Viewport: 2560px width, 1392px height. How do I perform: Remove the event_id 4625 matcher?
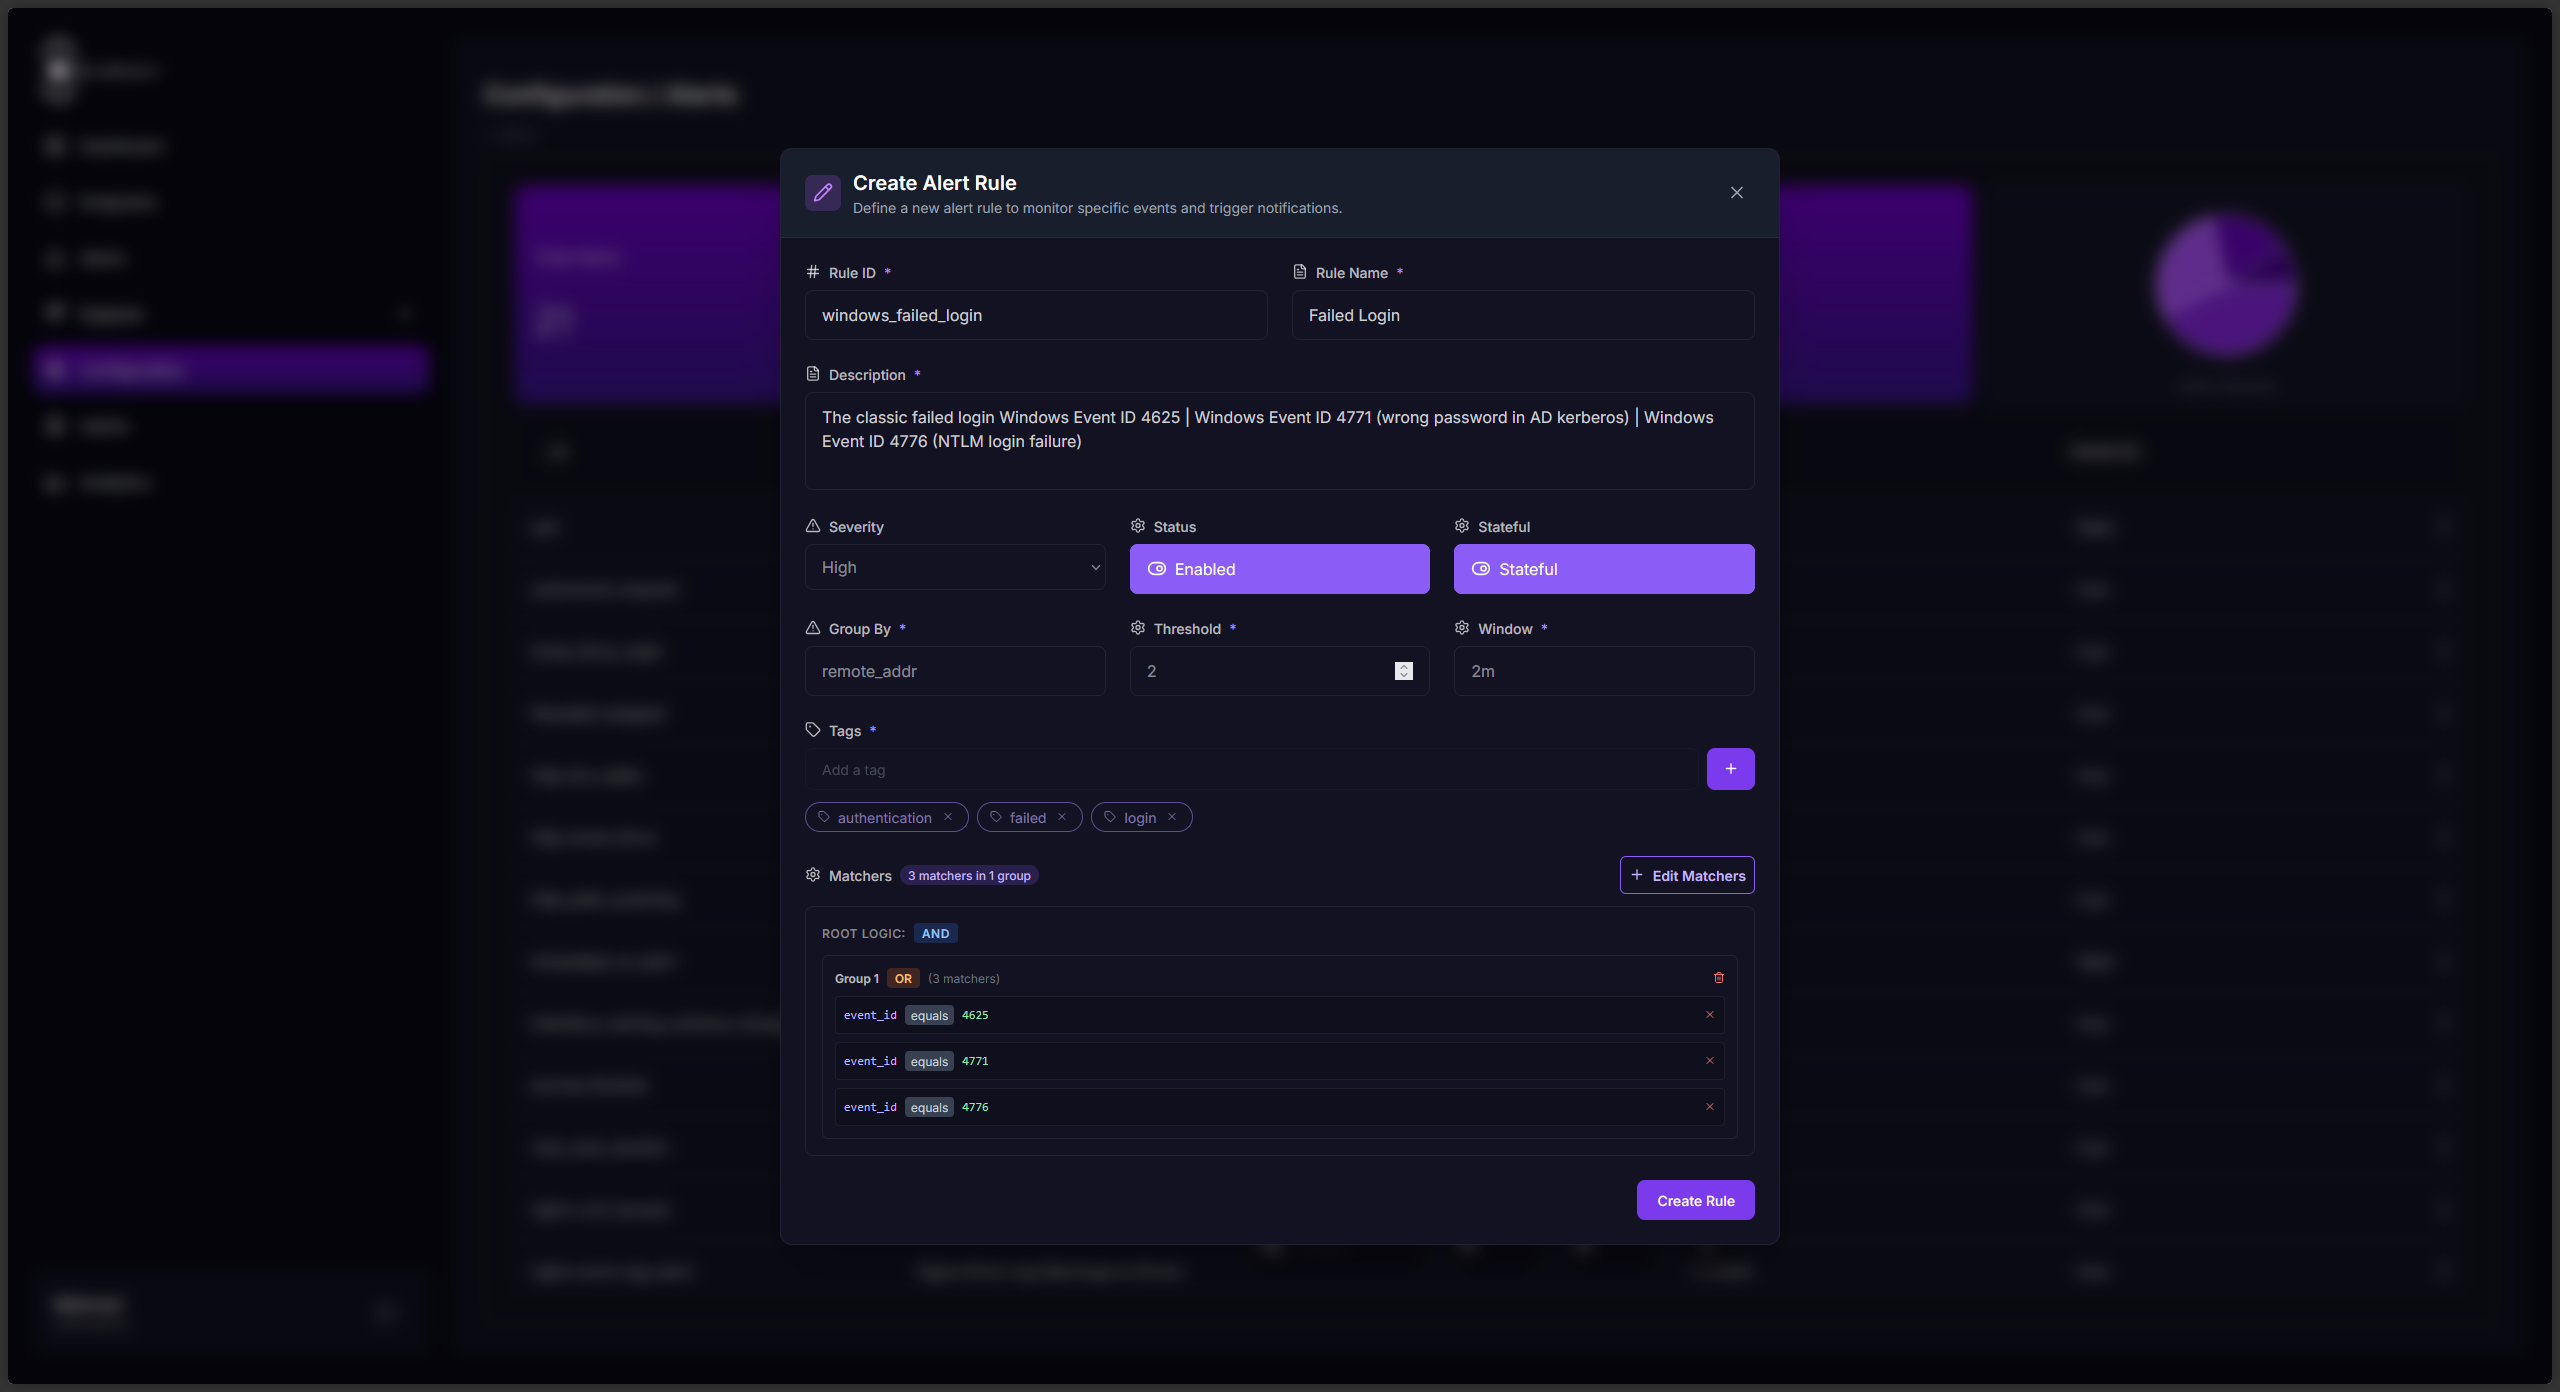click(1710, 1015)
